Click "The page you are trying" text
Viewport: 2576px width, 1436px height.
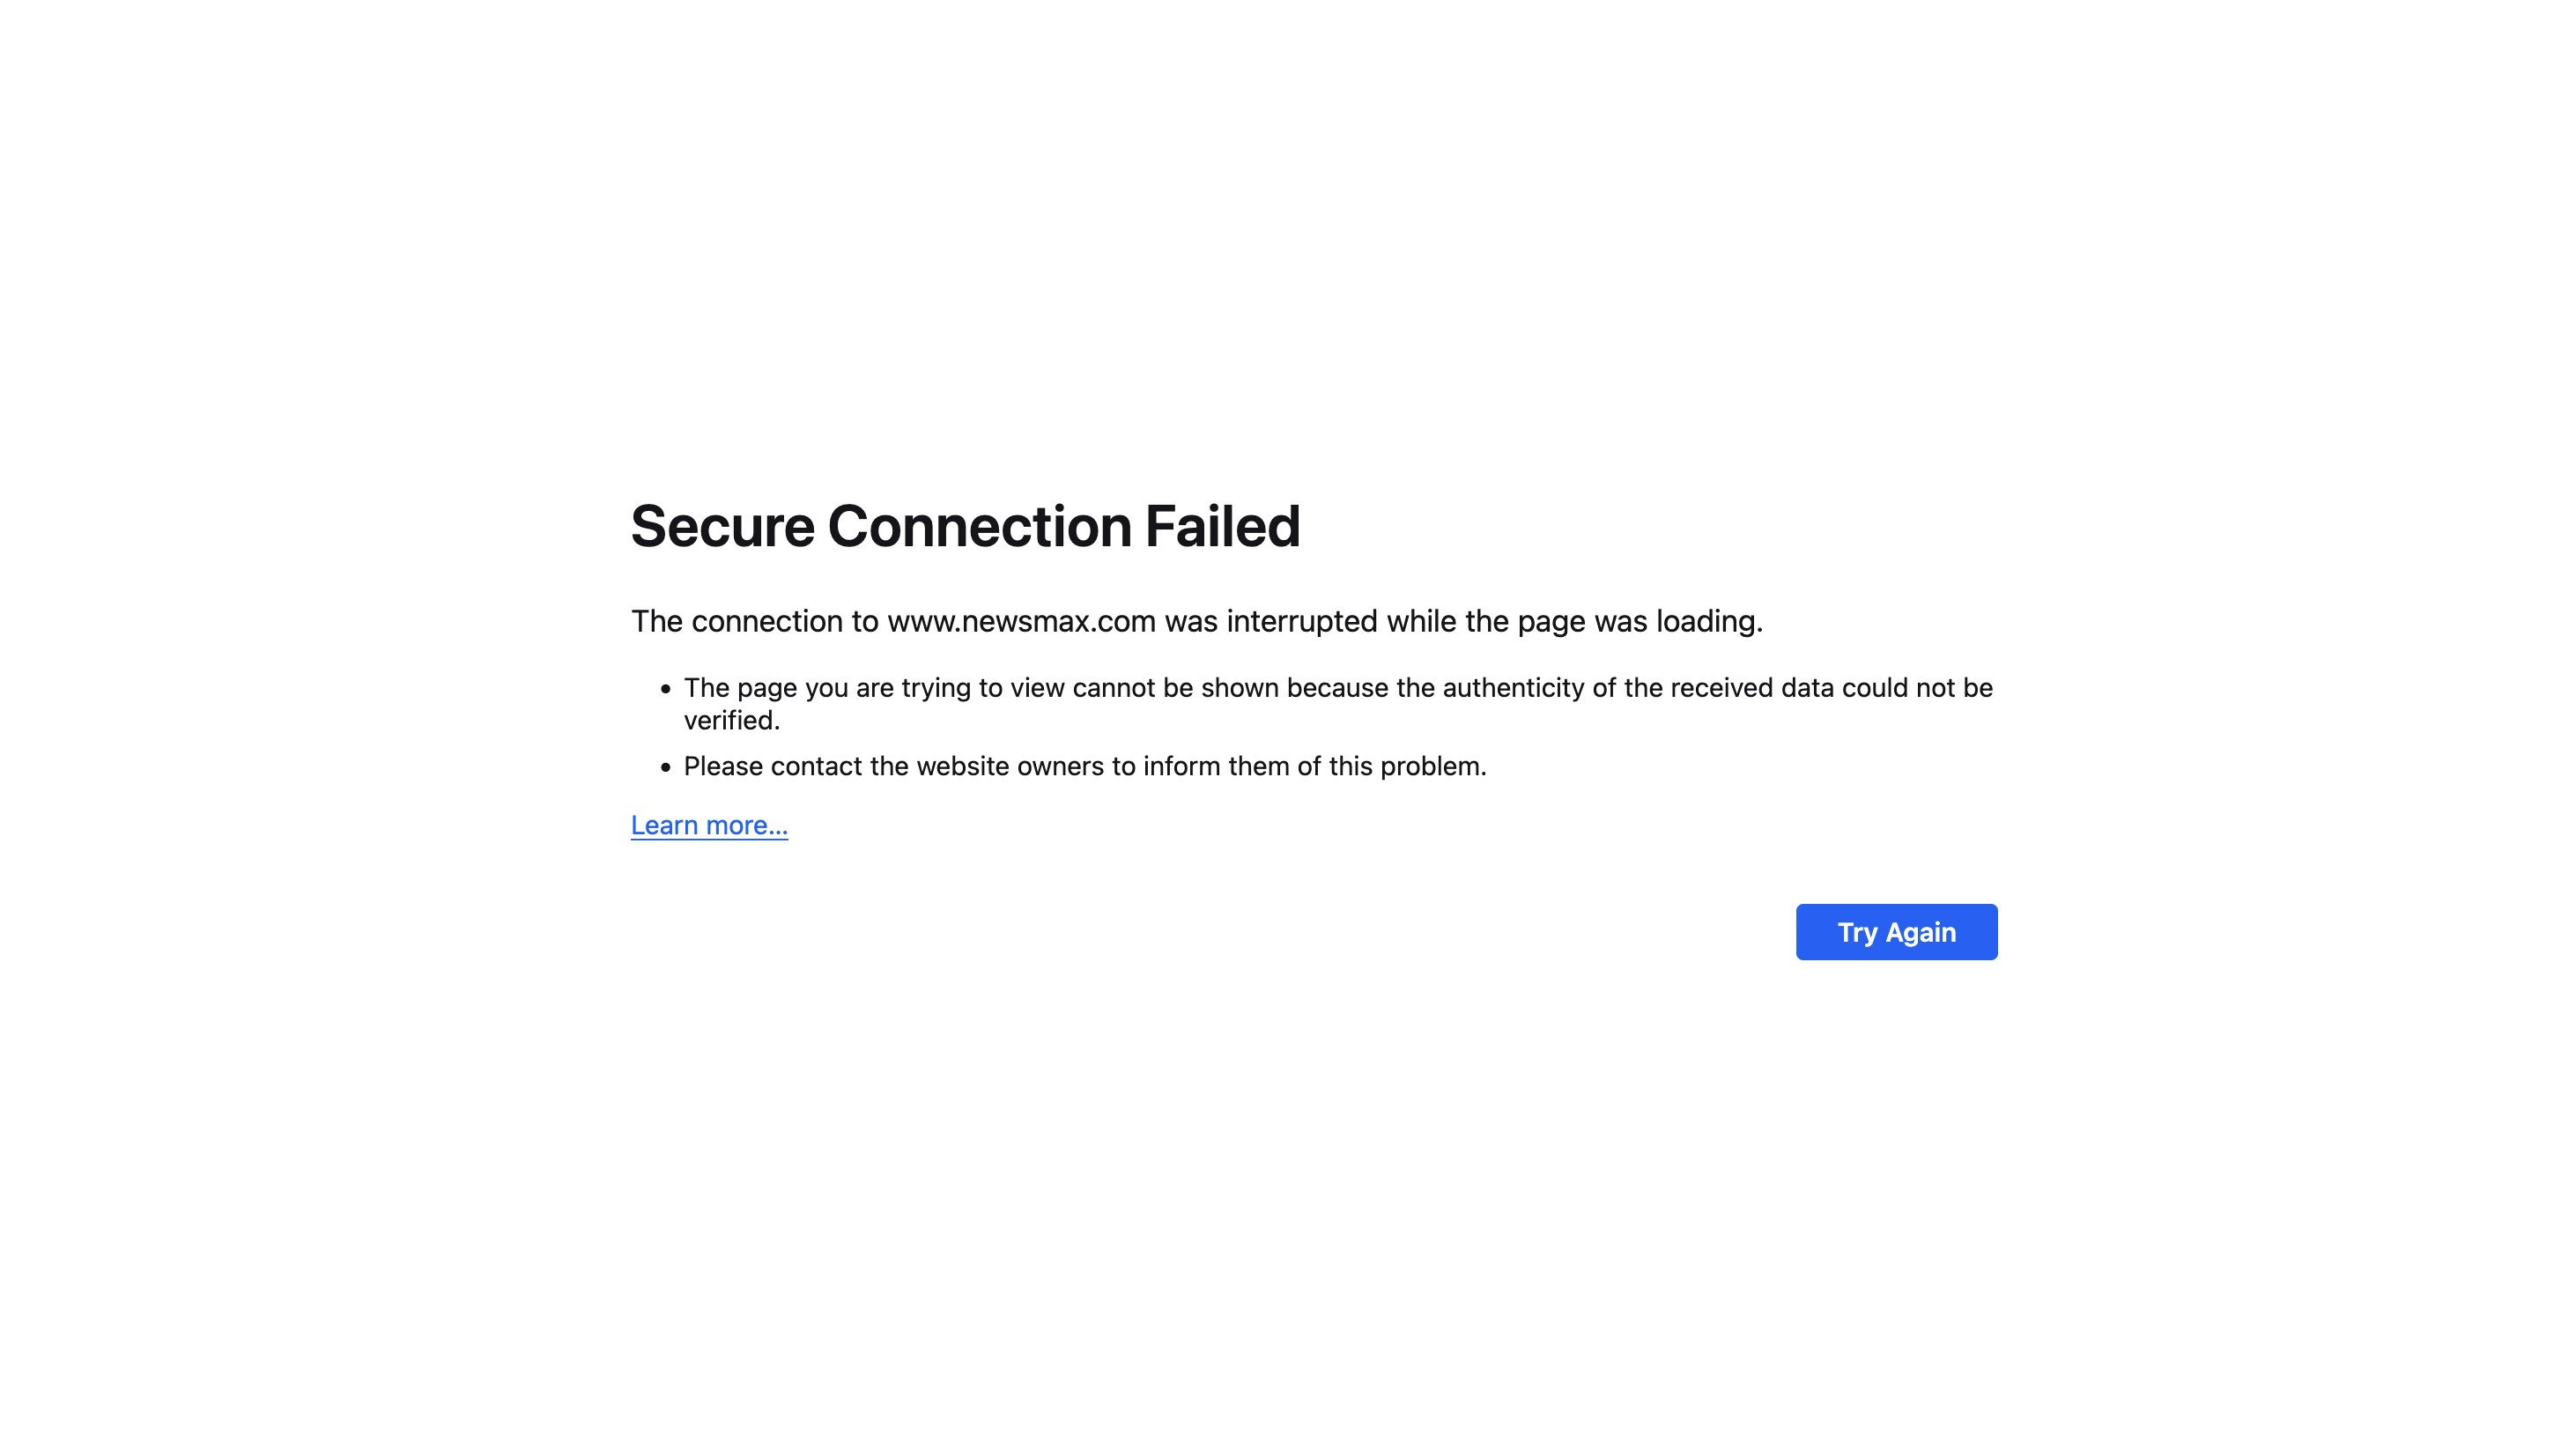click(827, 688)
